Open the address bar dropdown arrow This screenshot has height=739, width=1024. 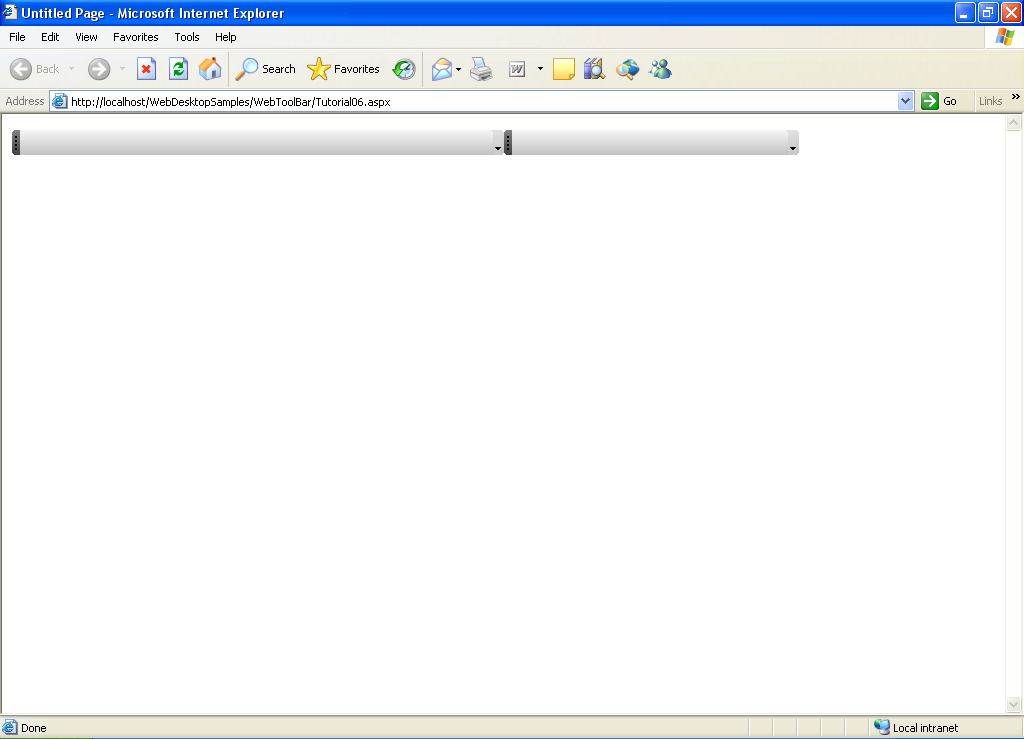click(x=906, y=101)
